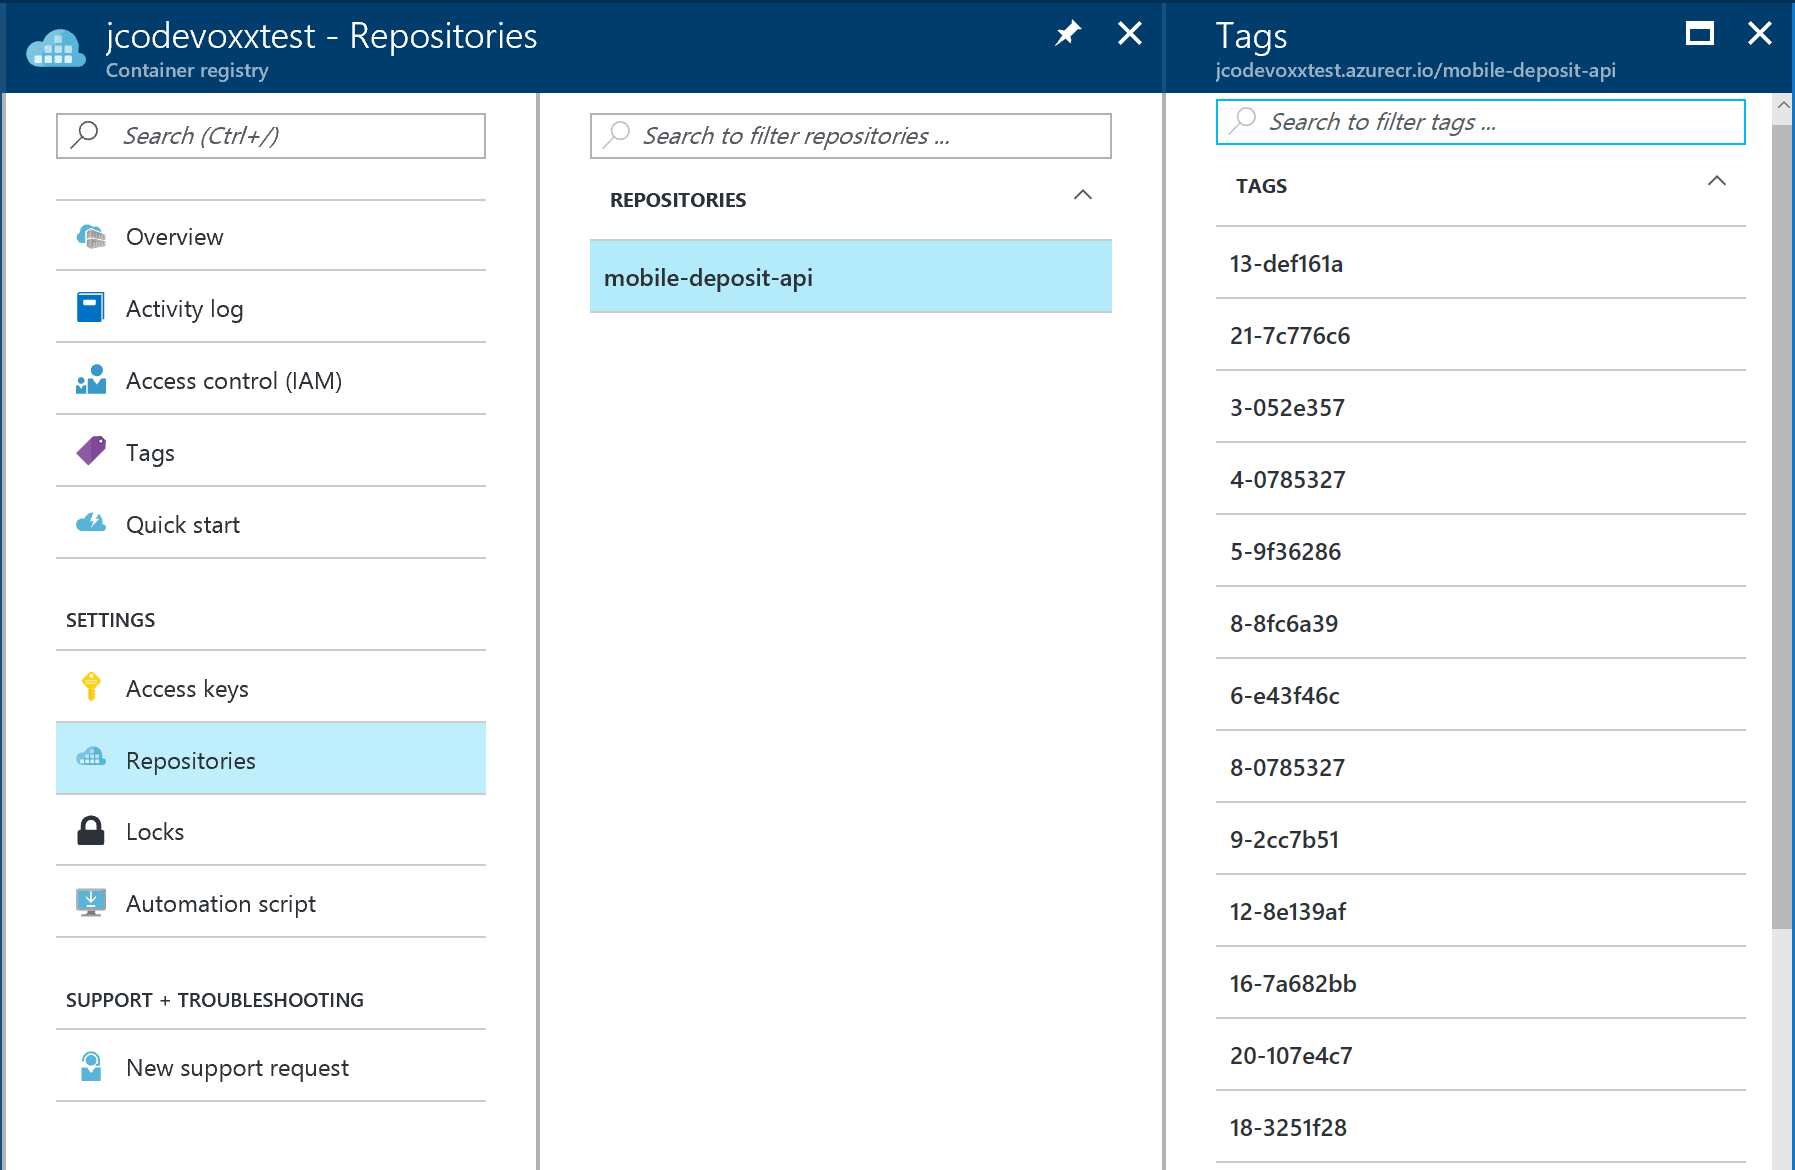Click the Overview icon
The image size is (1795, 1170).
[x=91, y=237]
